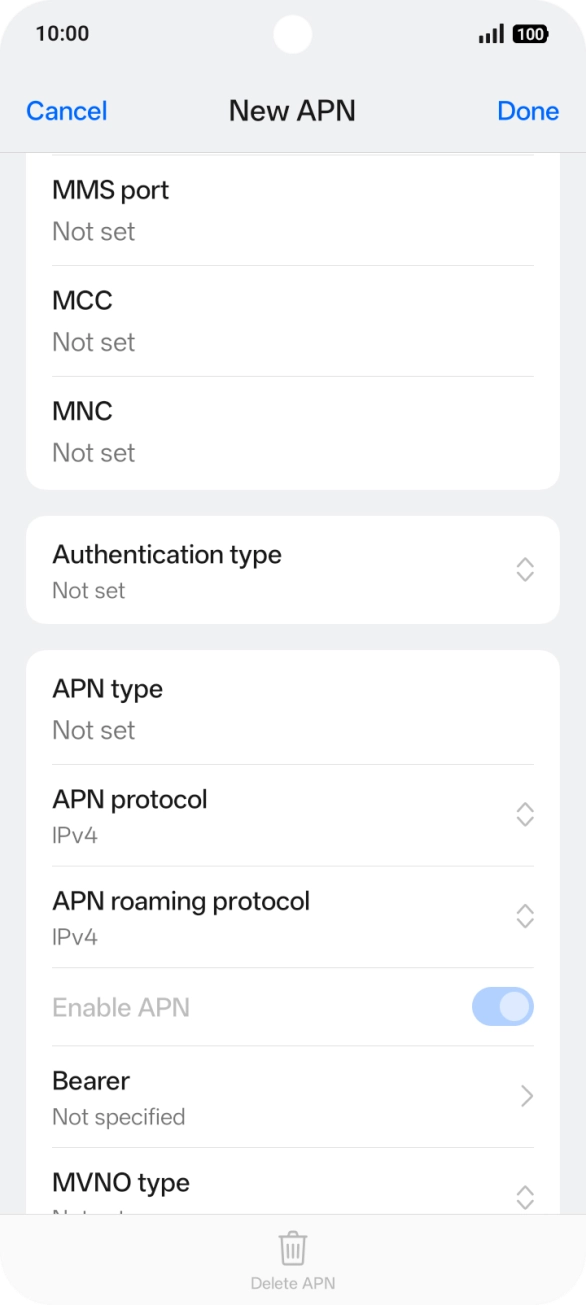
Task: Open Authentication type dropdown
Action: point(293,570)
